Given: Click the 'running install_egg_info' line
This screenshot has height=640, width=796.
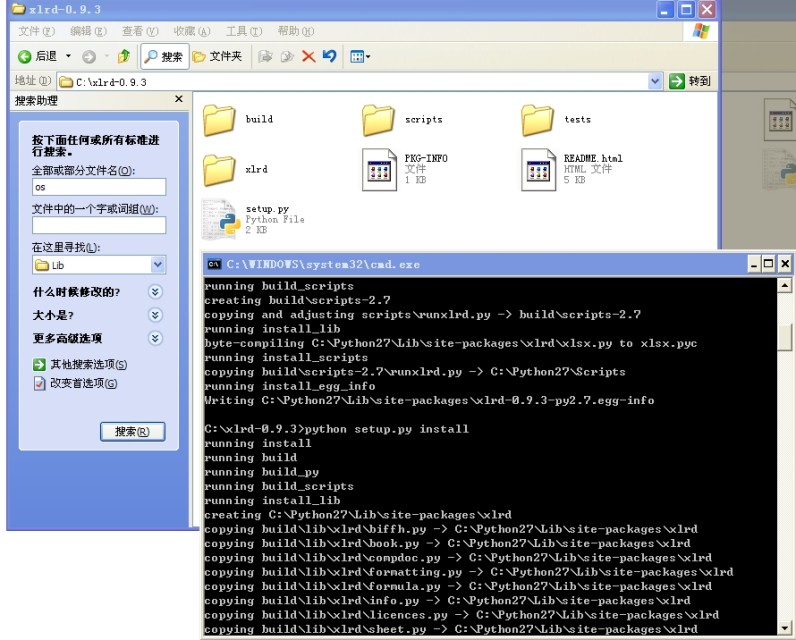Looking at the screenshot, I should click(290, 386).
